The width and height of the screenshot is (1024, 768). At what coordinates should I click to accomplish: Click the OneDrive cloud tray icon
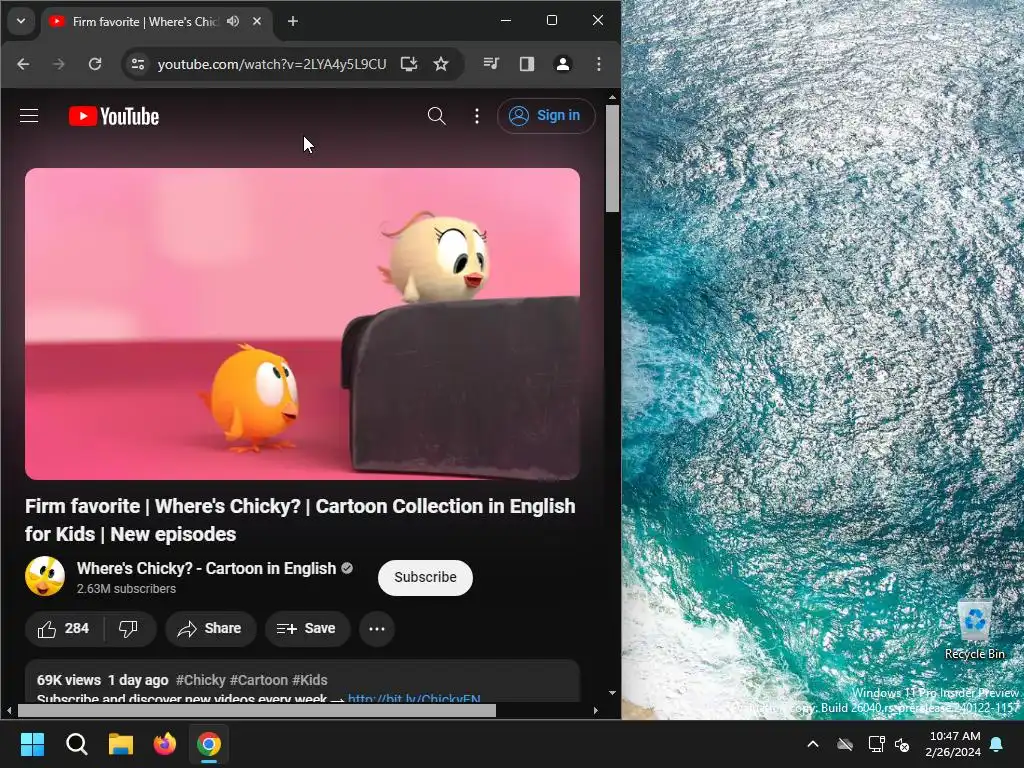pyautogui.click(x=845, y=744)
